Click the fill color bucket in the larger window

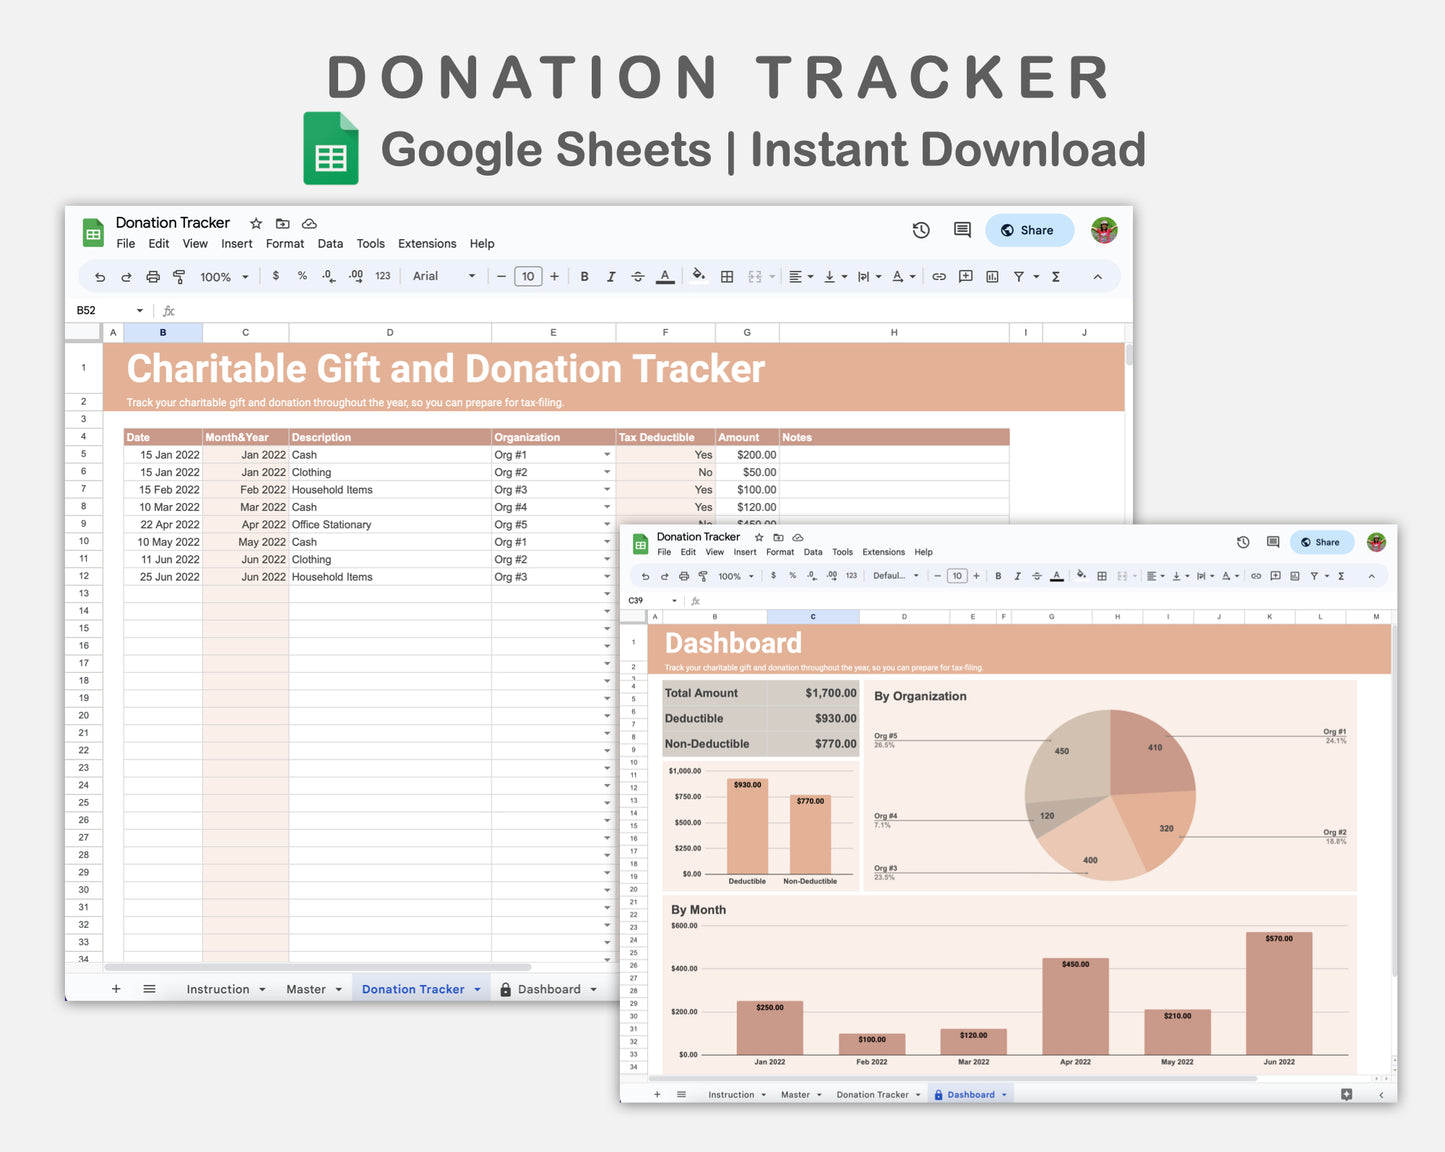point(699,276)
